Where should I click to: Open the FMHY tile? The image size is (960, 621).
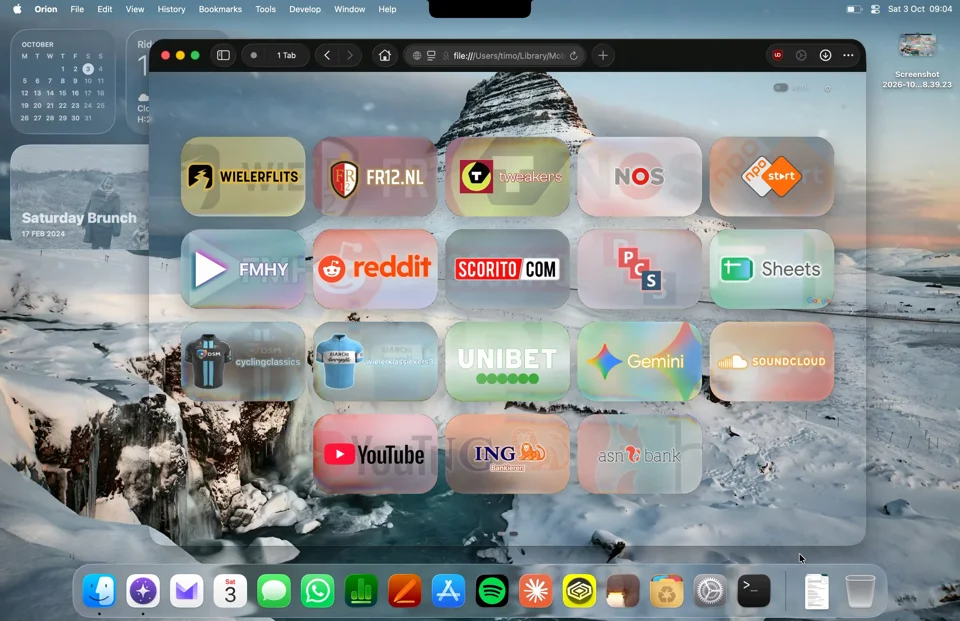[x=243, y=269]
